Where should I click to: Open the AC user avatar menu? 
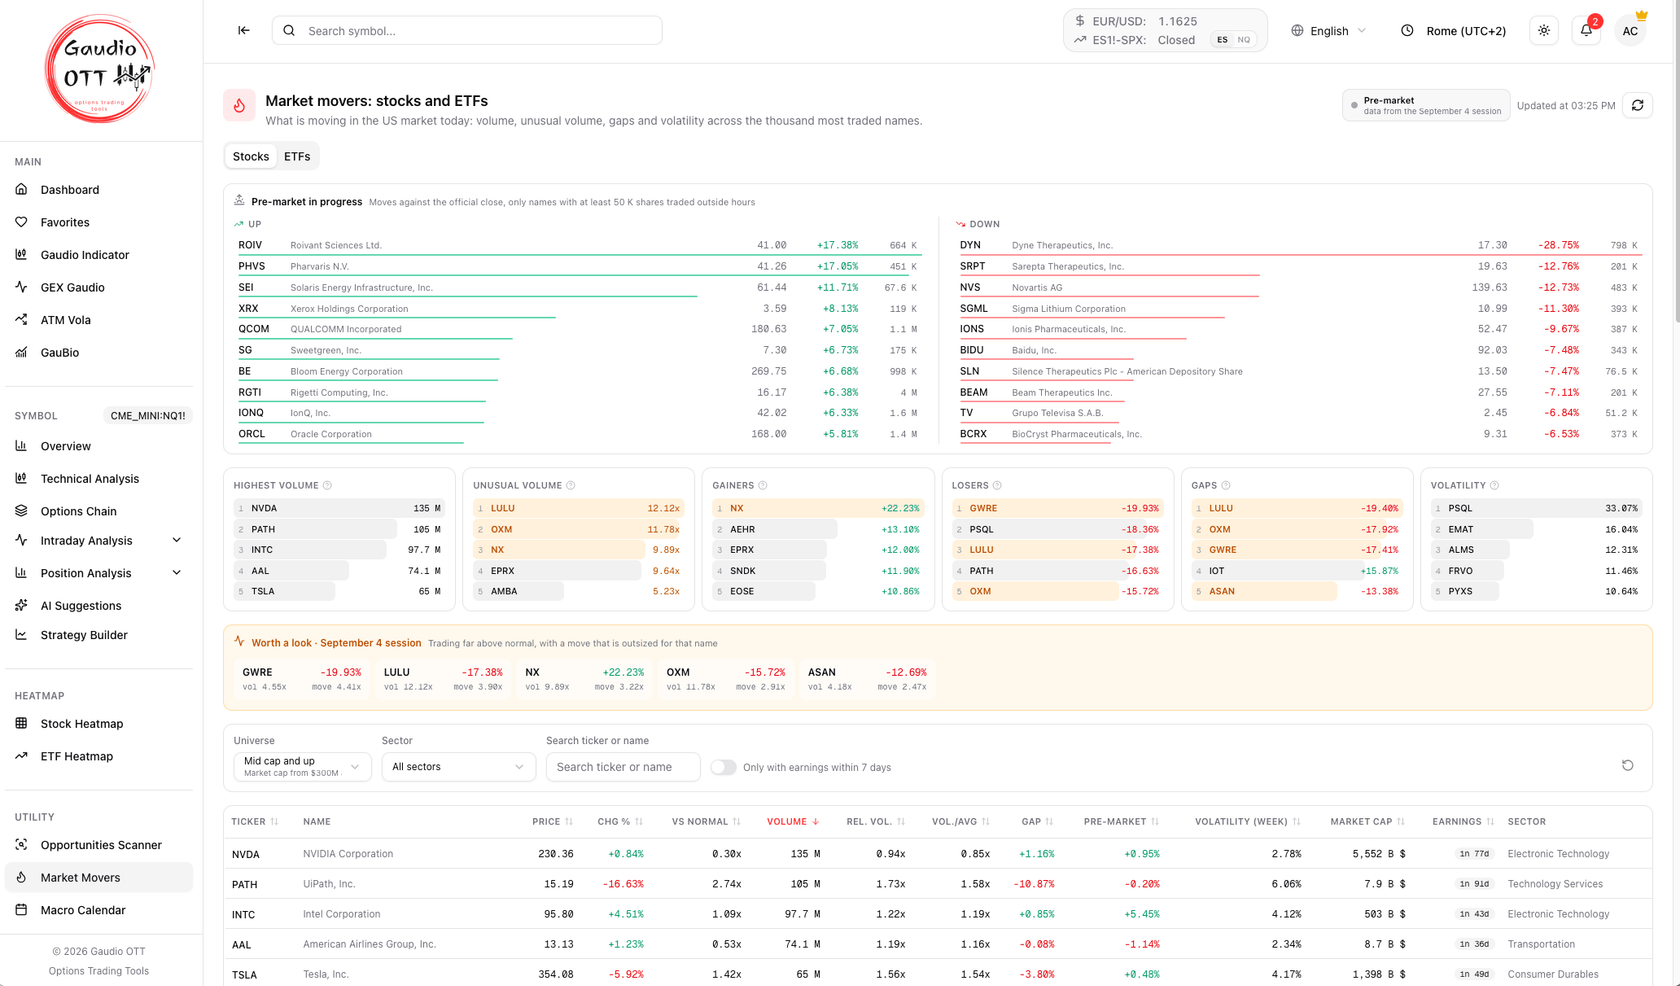1630,31
